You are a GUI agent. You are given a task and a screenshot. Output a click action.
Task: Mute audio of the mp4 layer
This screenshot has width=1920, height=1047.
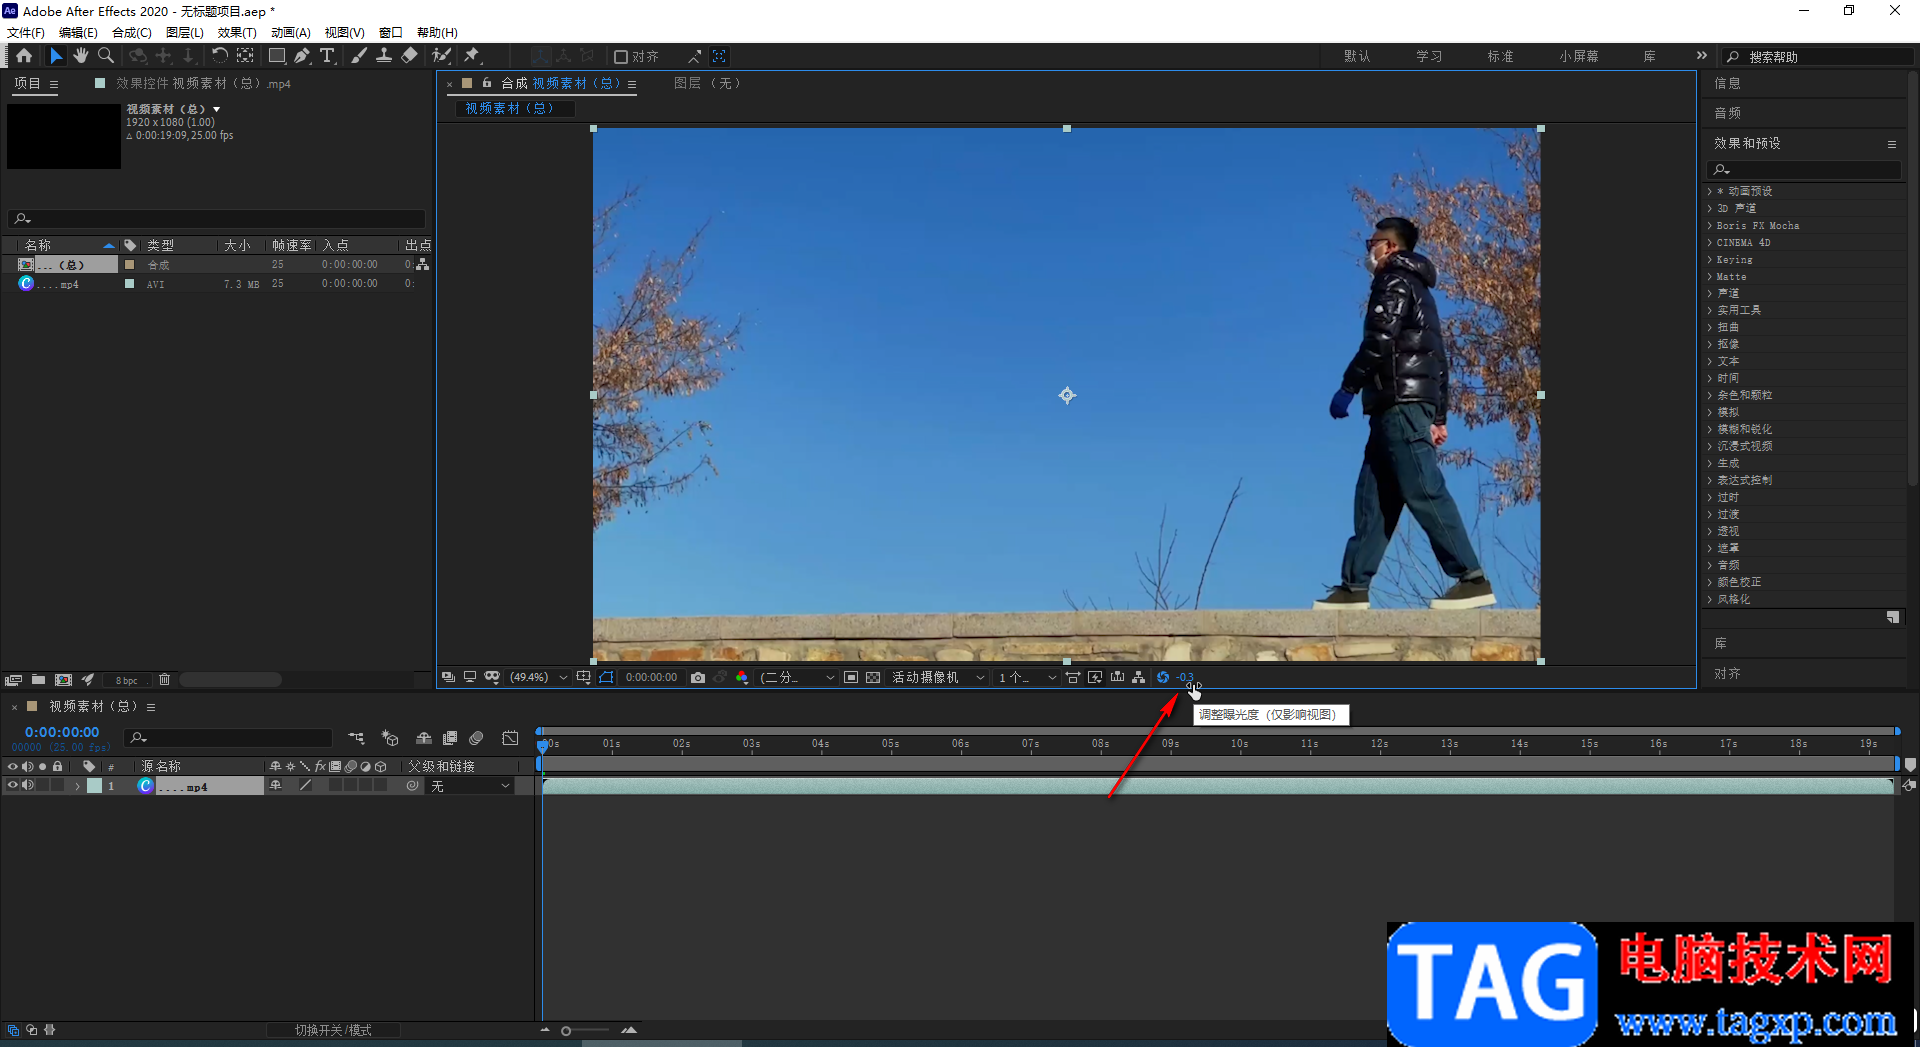tap(28, 786)
